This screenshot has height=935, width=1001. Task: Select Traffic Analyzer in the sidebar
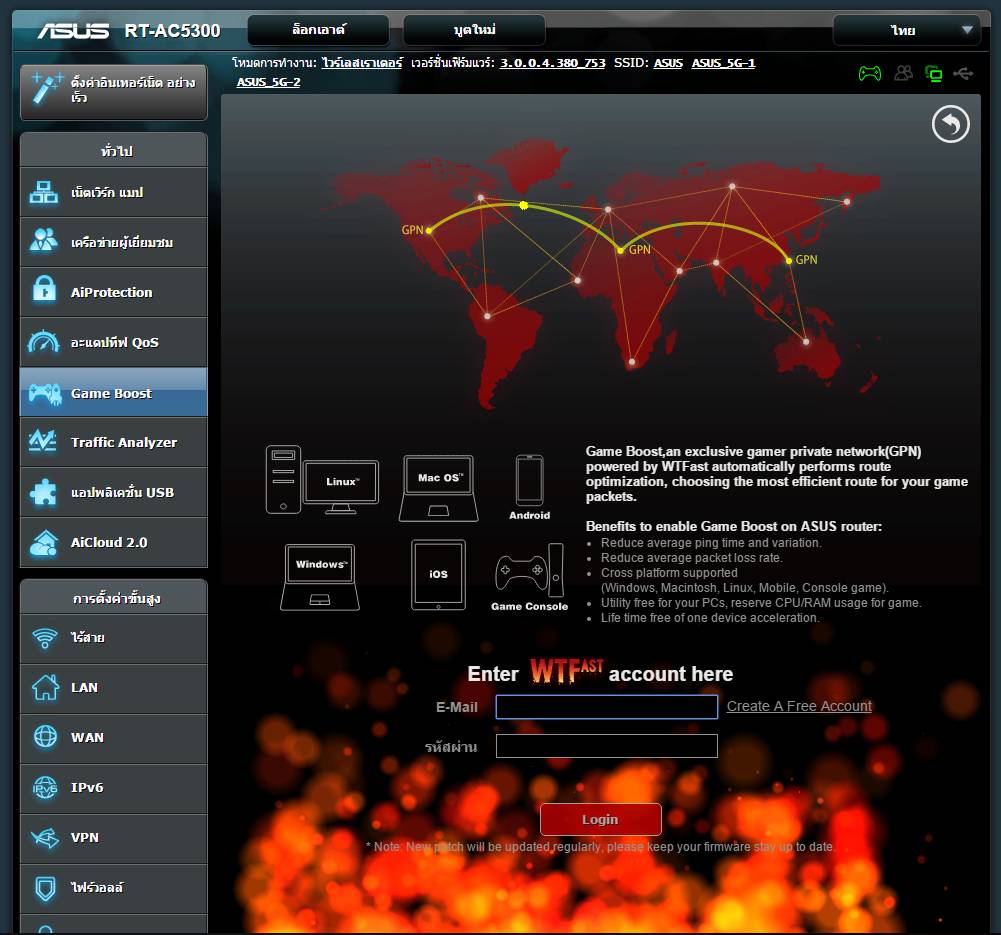tap(114, 442)
